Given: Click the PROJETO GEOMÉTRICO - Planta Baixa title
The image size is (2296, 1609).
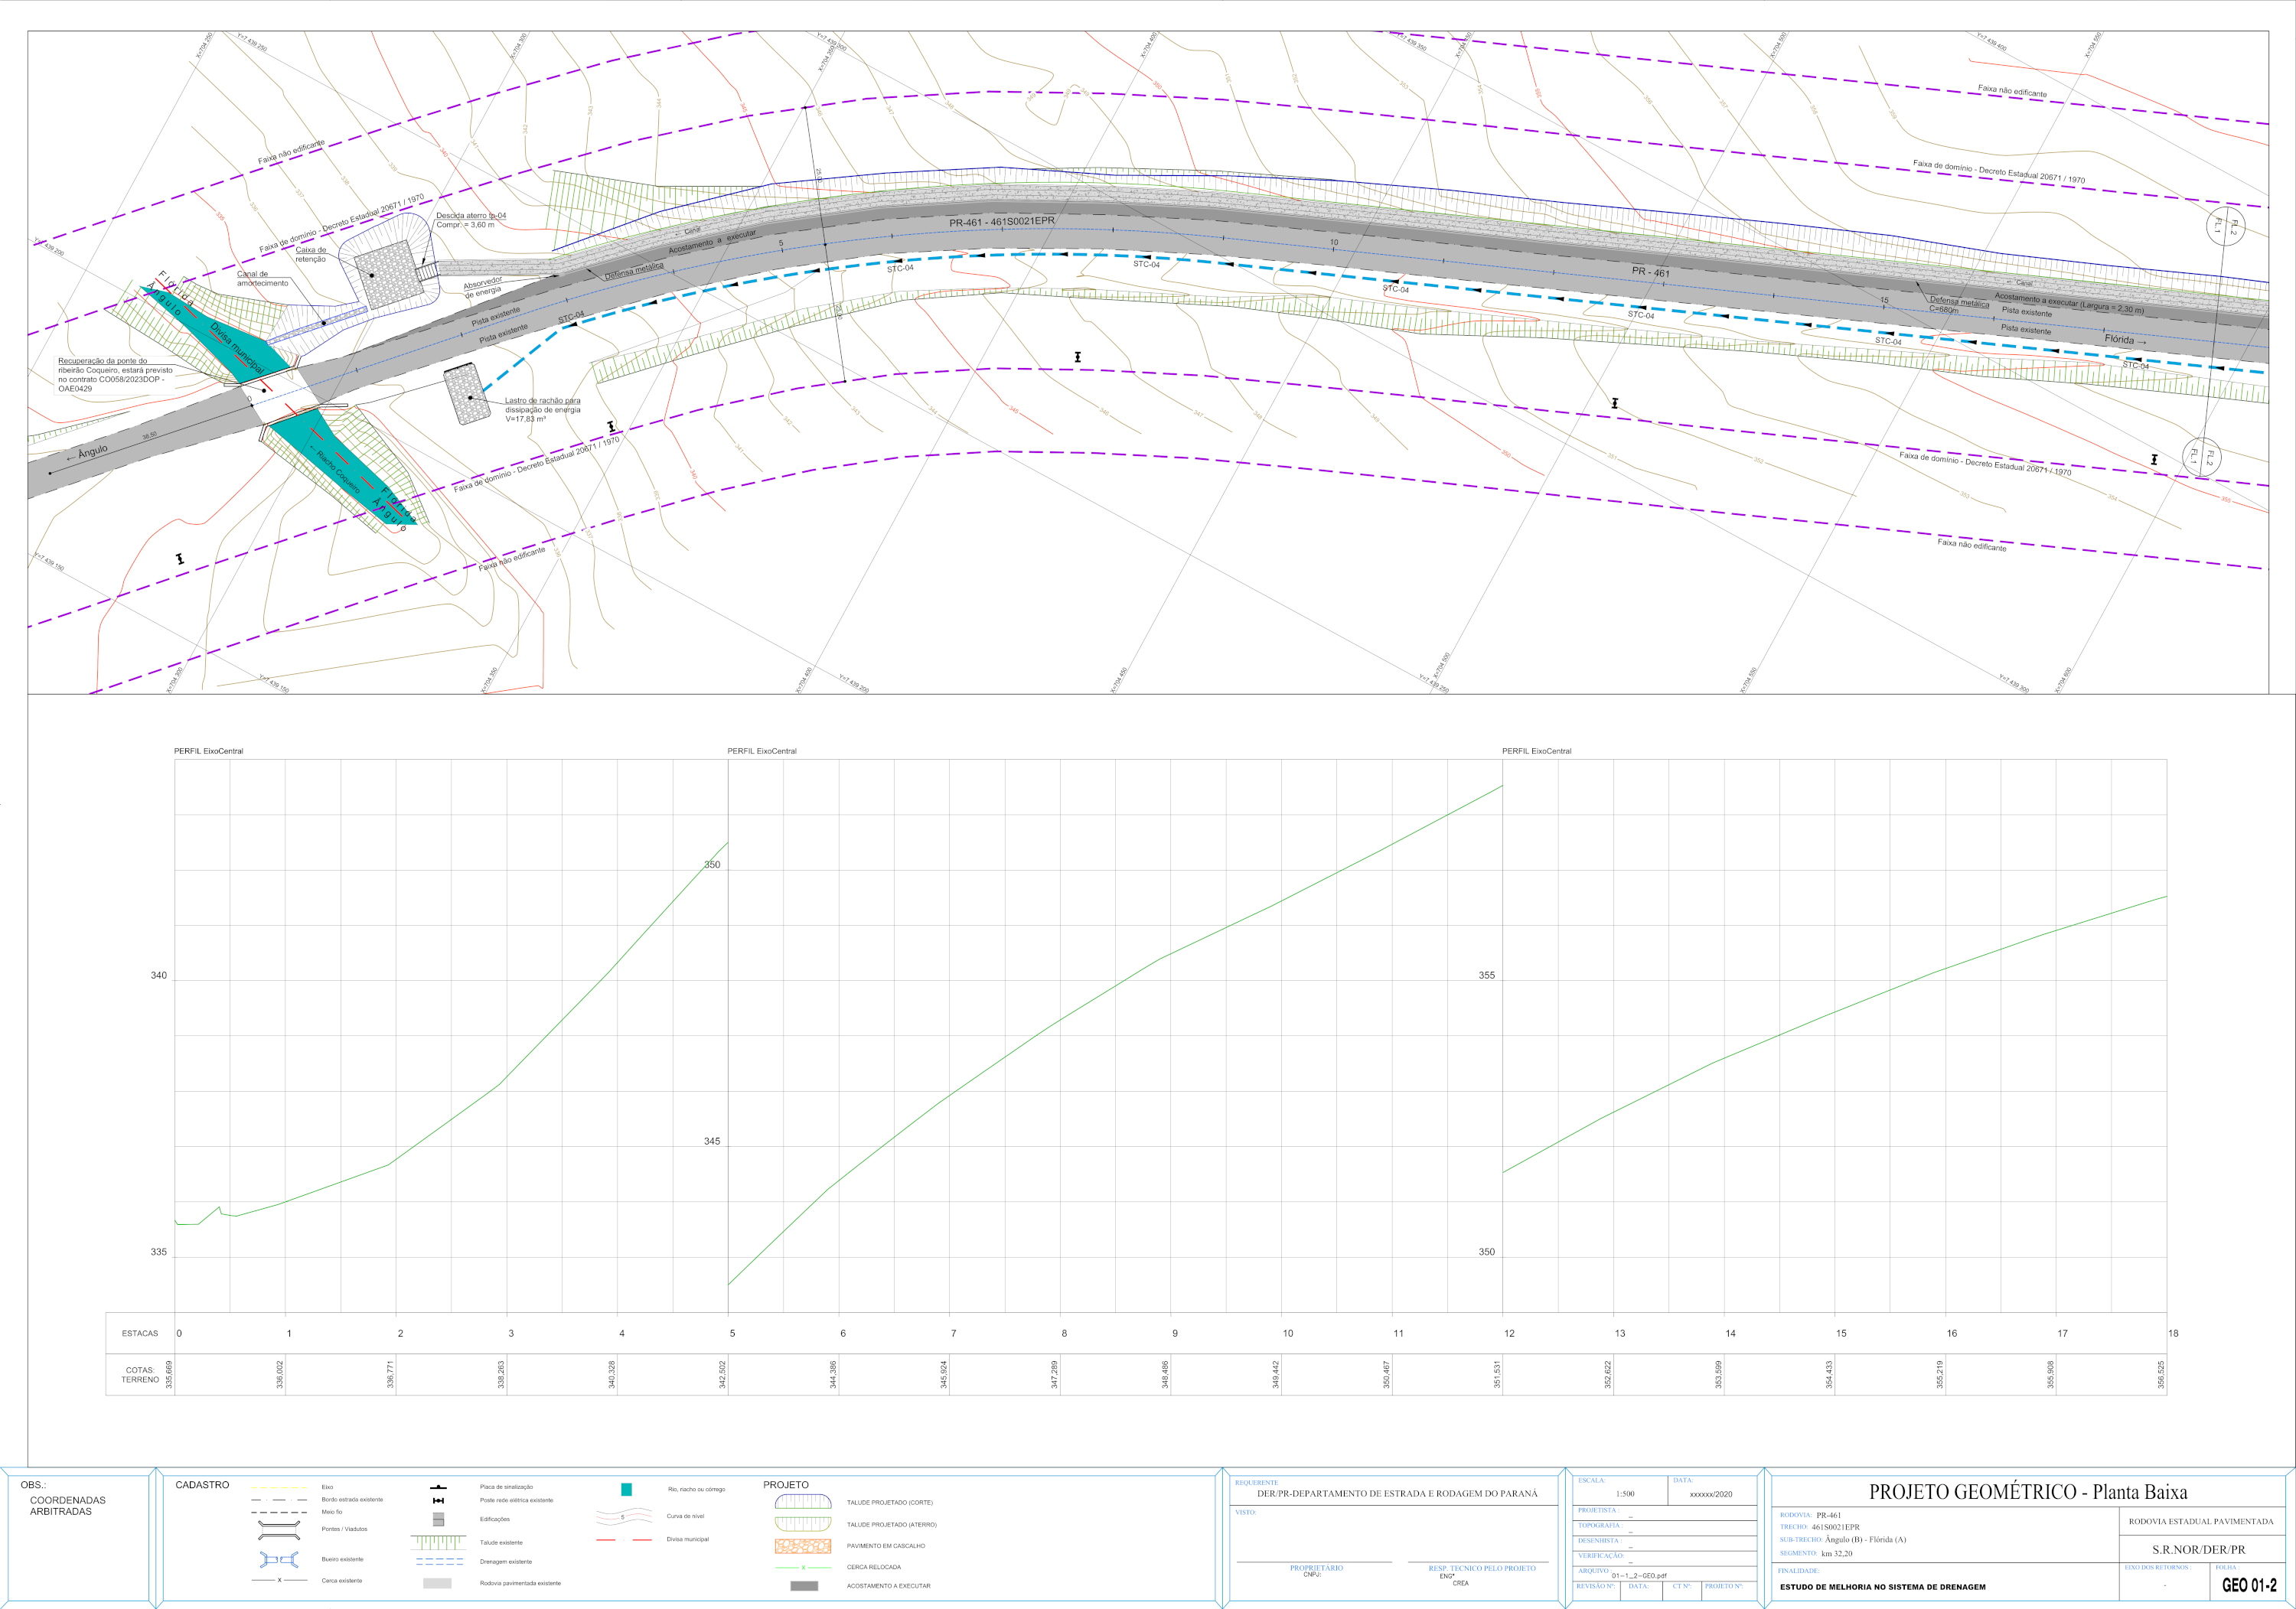Looking at the screenshot, I should [x=2028, y=1492].
